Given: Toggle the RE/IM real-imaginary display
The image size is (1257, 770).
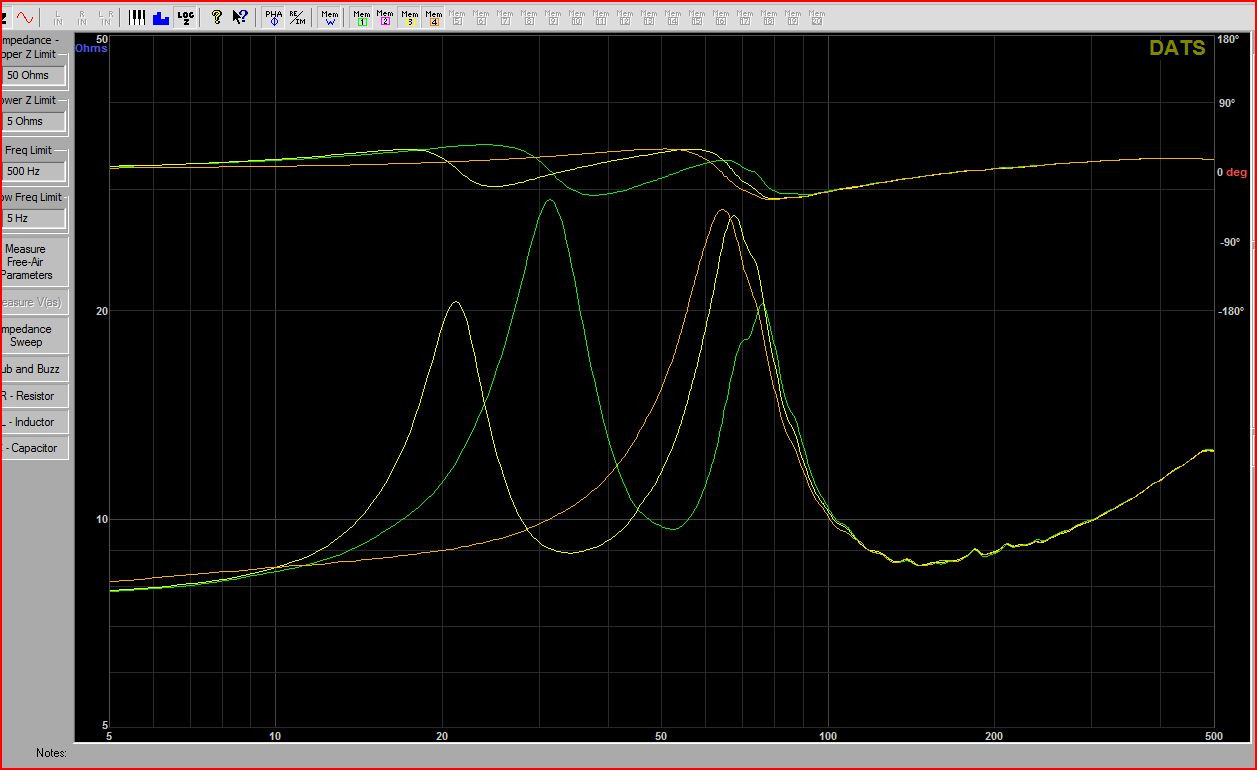Looking at the screenshot, I should (297, 17).
